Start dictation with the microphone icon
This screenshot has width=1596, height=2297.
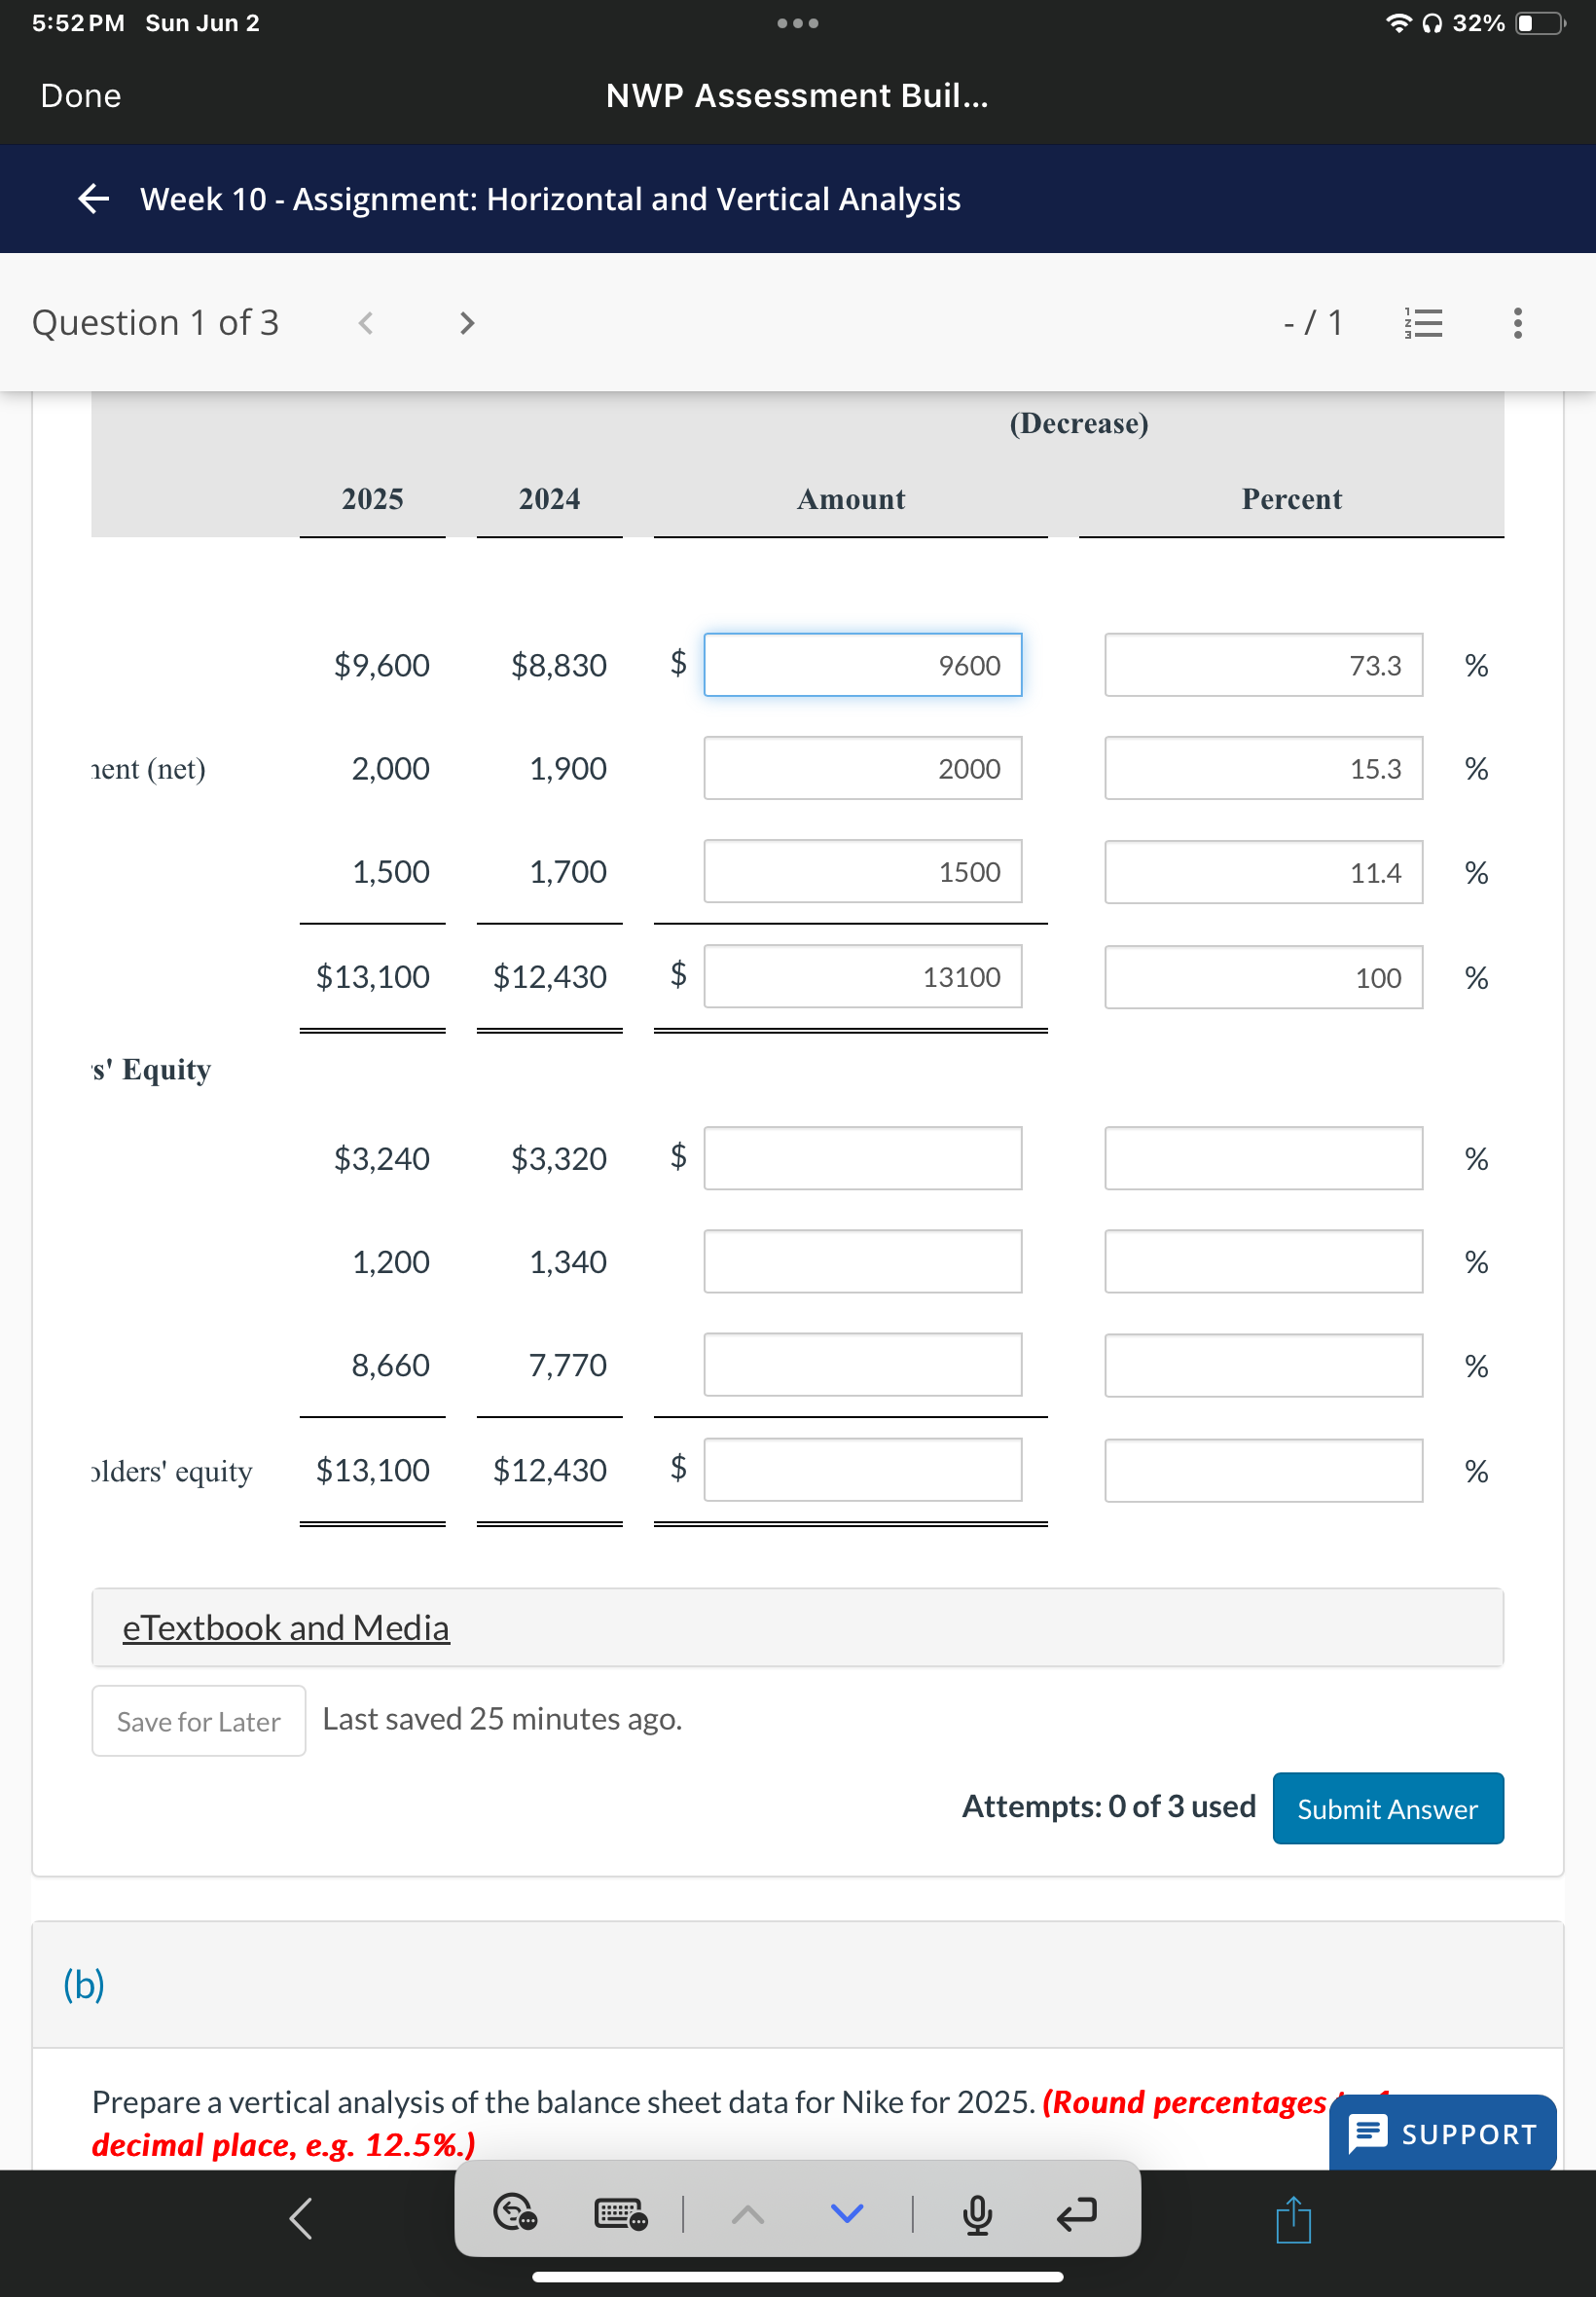pyautogui.click(x=977, y=2214)
